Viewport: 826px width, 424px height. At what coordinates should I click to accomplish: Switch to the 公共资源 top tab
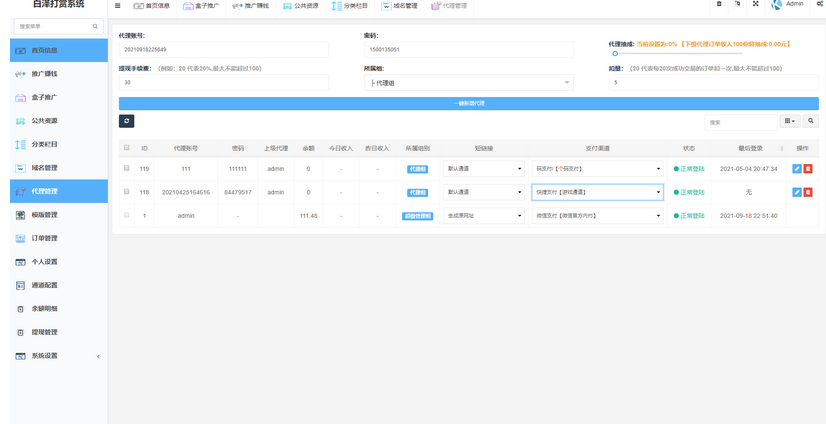pos(300,6)
